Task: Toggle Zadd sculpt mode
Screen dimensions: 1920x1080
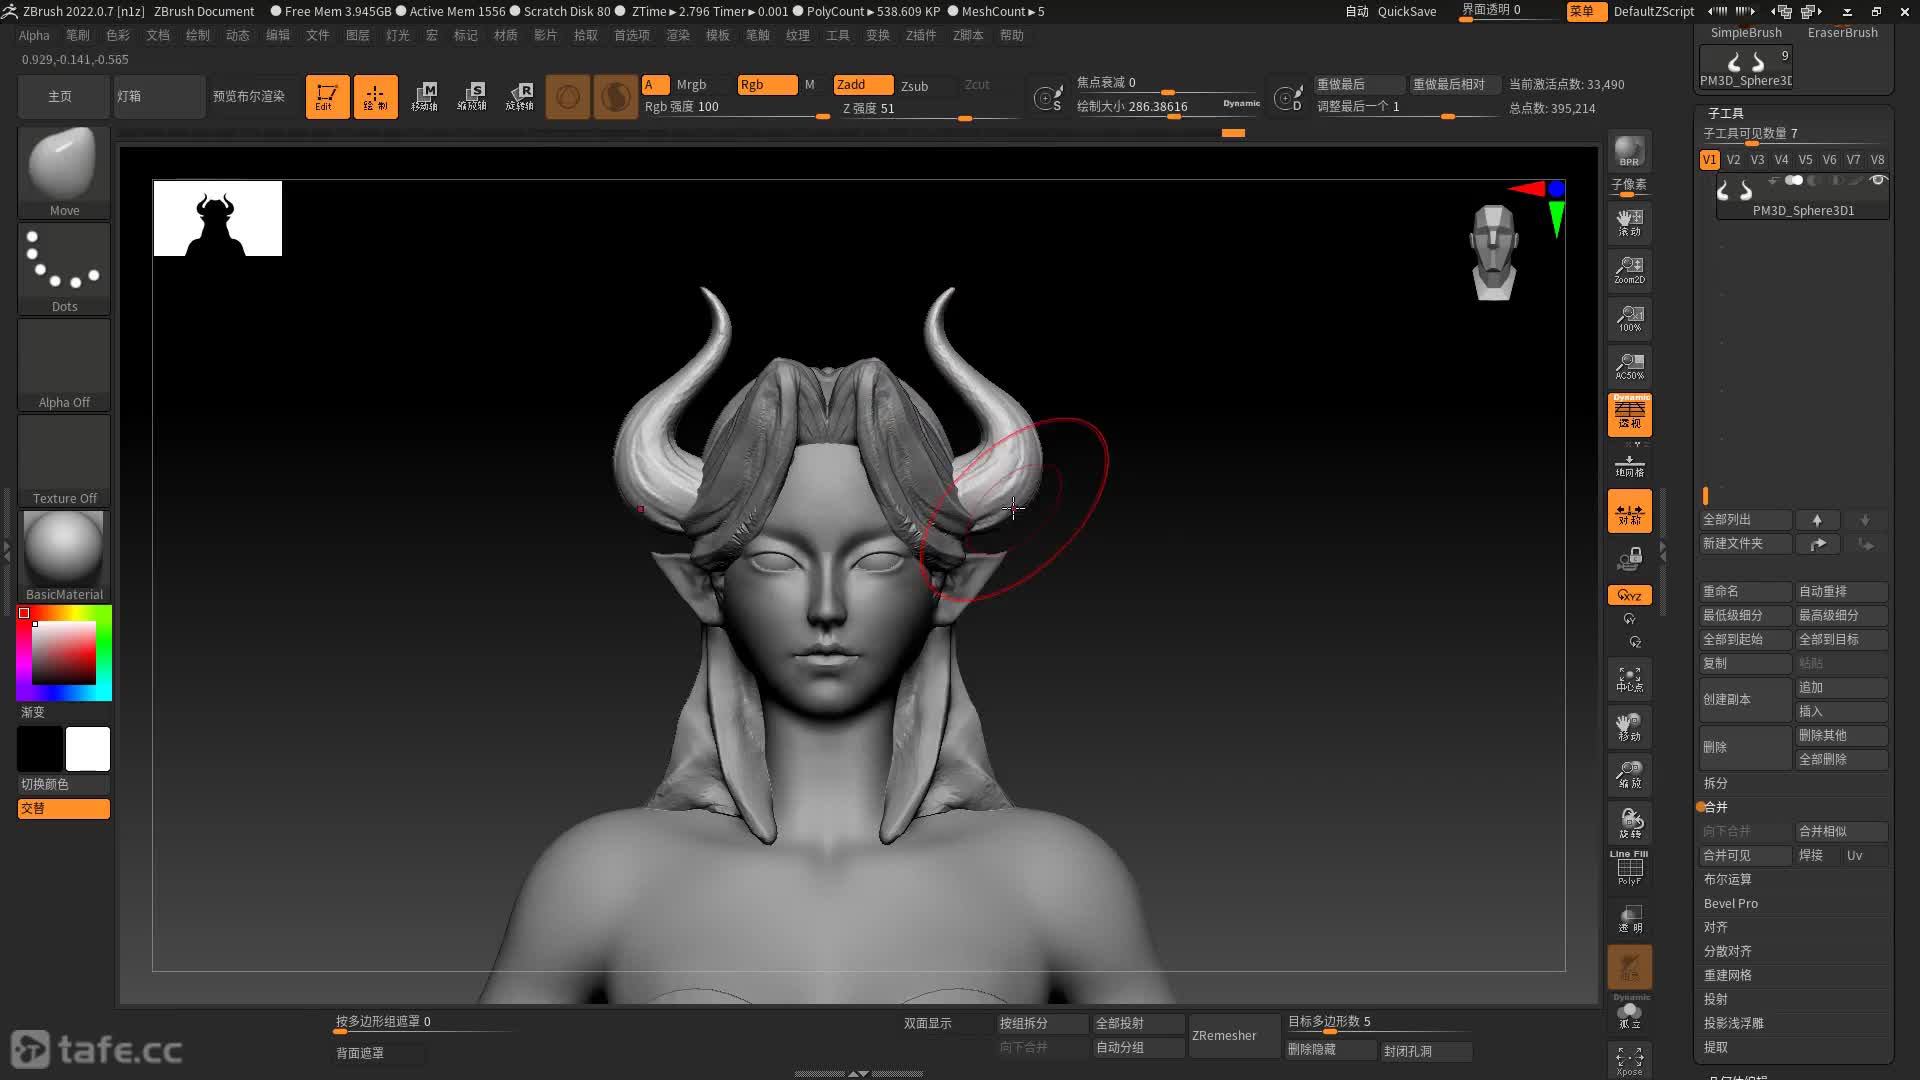Action: (863, 85)
